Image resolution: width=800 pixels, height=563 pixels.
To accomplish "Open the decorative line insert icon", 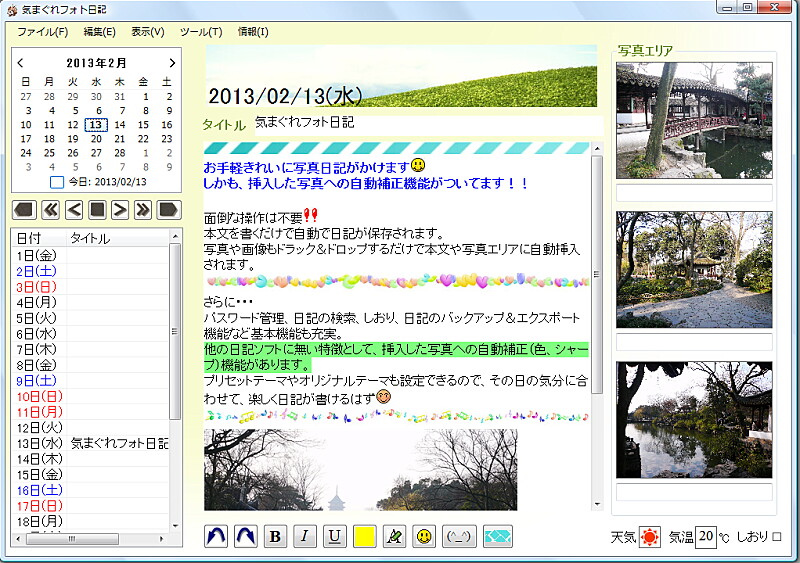I will click(x=497, y=536).
